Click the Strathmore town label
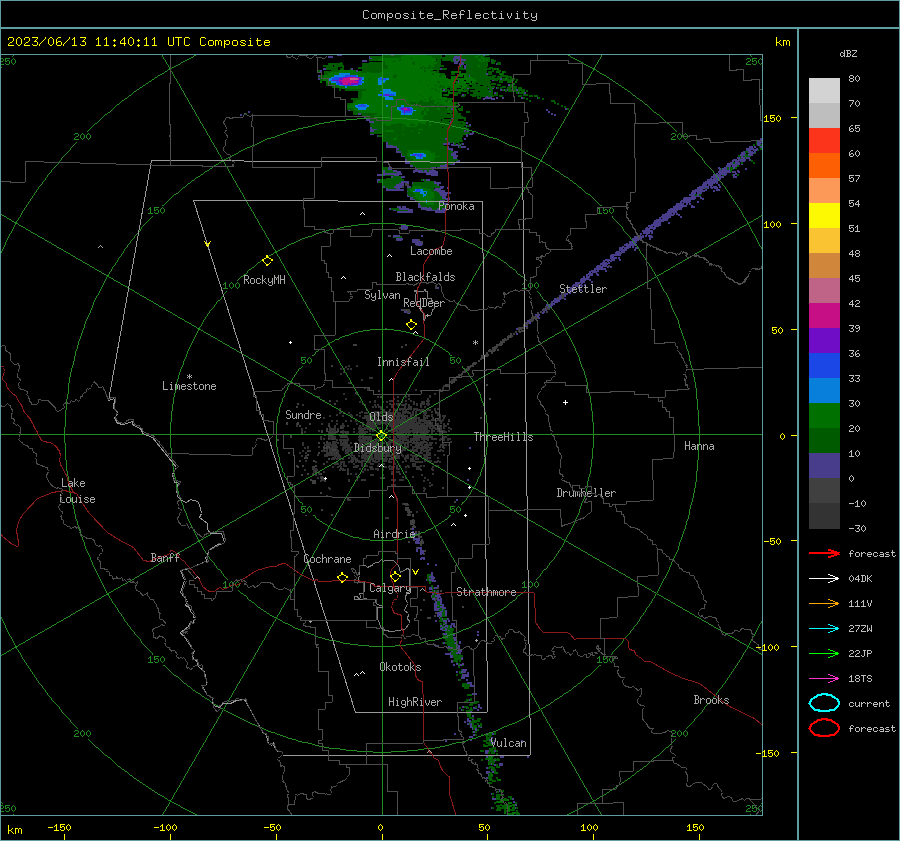The width and height of the screenshot is (900, 841). tap(486, 592)
